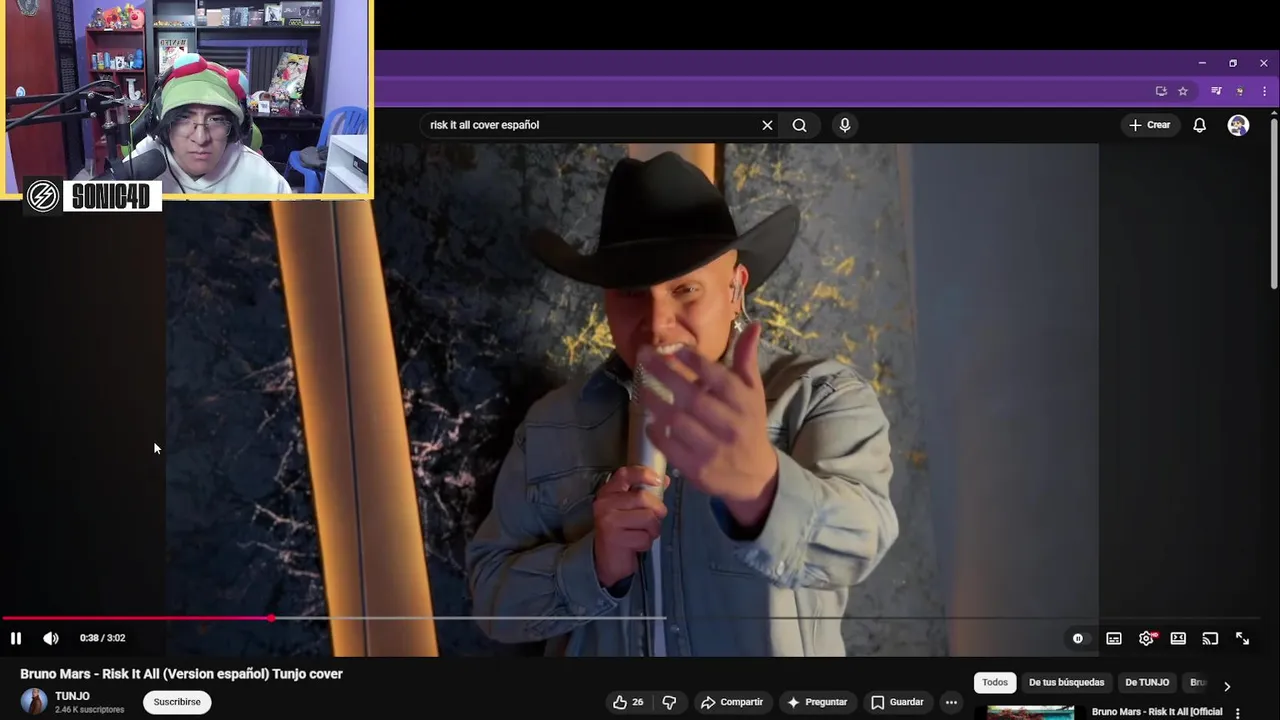Screen dimensions: 1280x720
Task: Open the notifications bell
Action: point(1200,125)
